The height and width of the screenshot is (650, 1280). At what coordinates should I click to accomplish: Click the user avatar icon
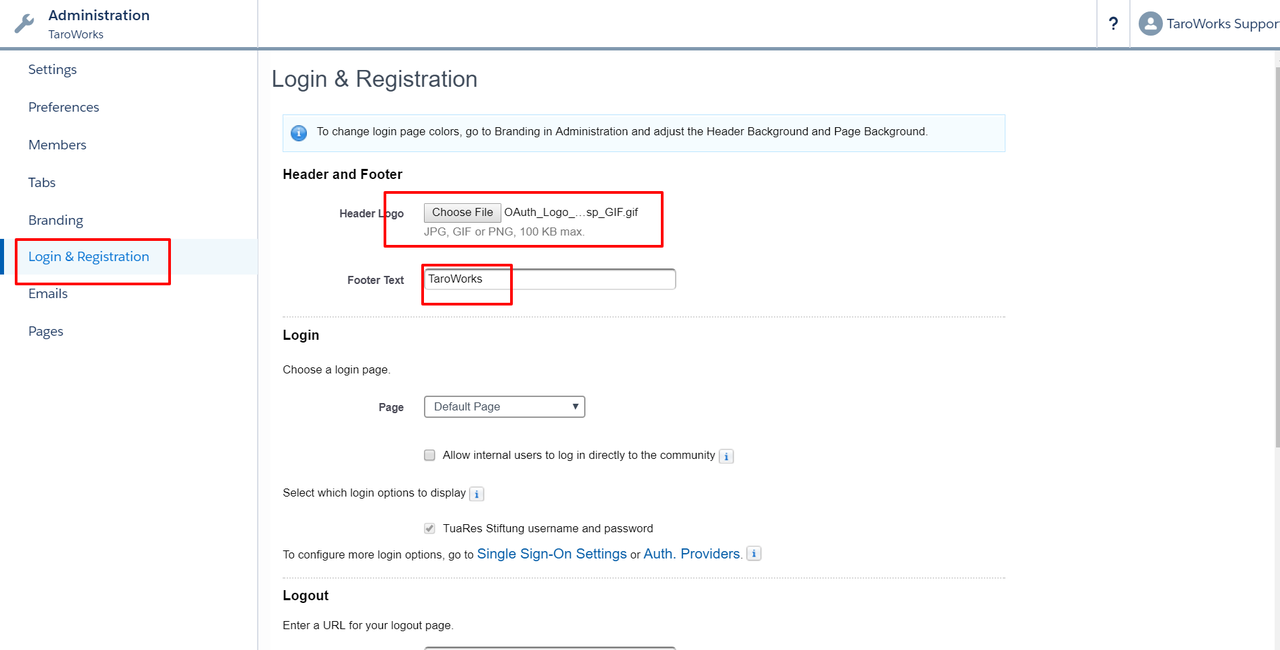[1150, 24]
